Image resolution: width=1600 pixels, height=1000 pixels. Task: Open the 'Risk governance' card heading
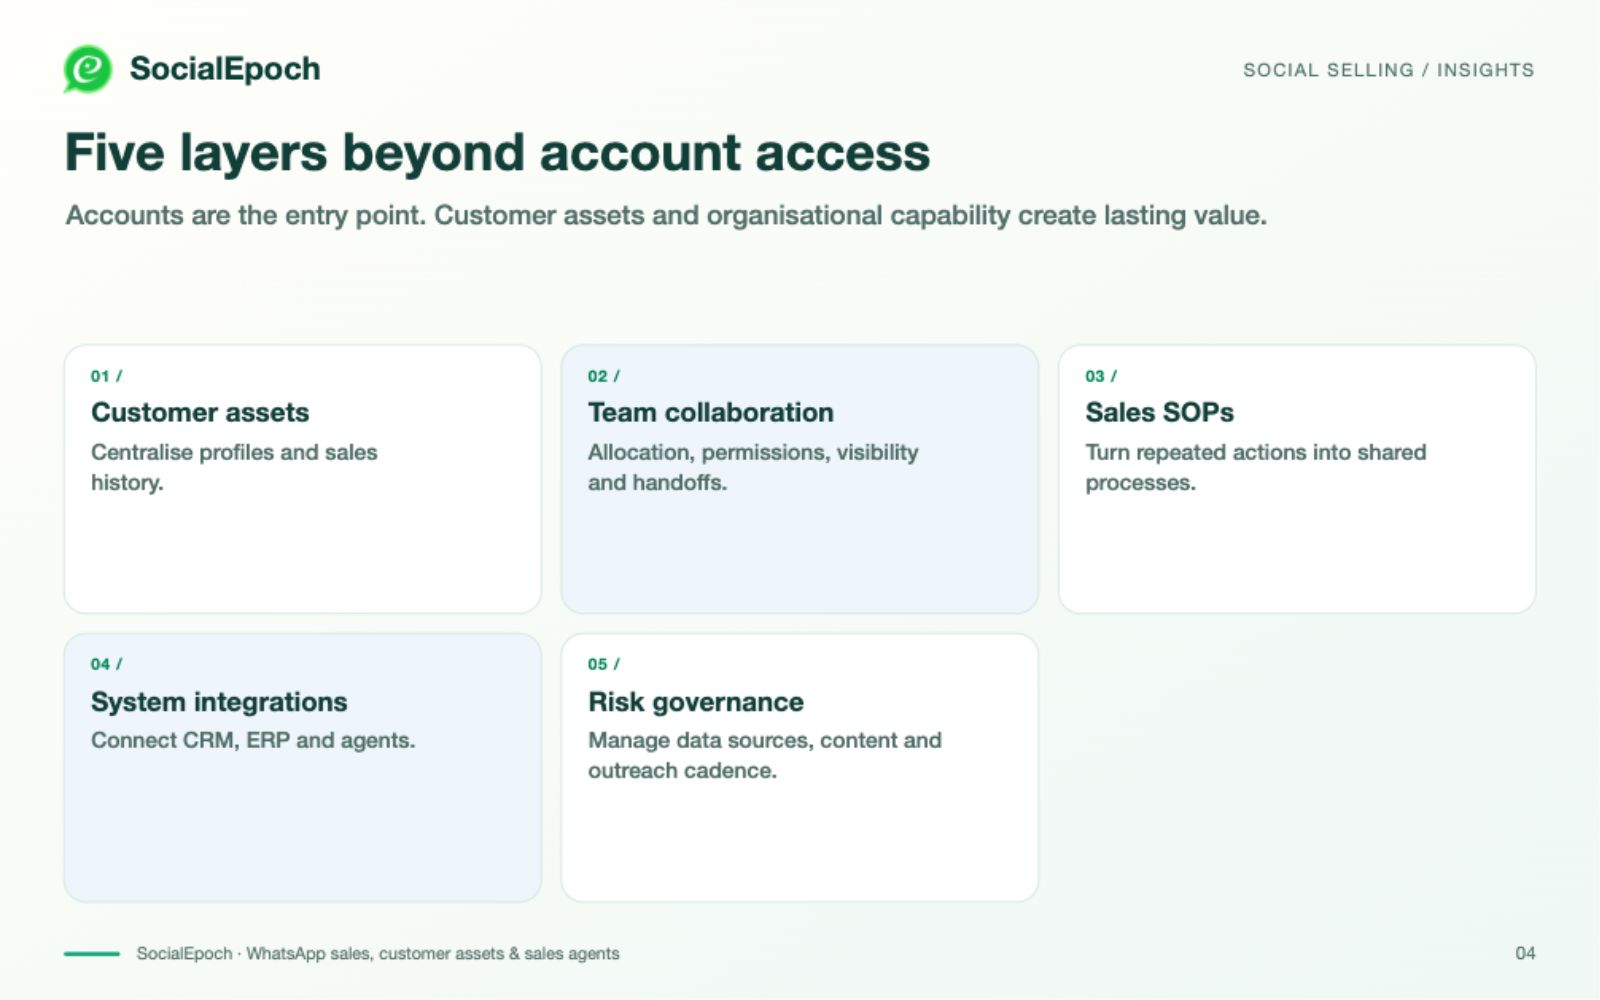[x=696, y=702]
